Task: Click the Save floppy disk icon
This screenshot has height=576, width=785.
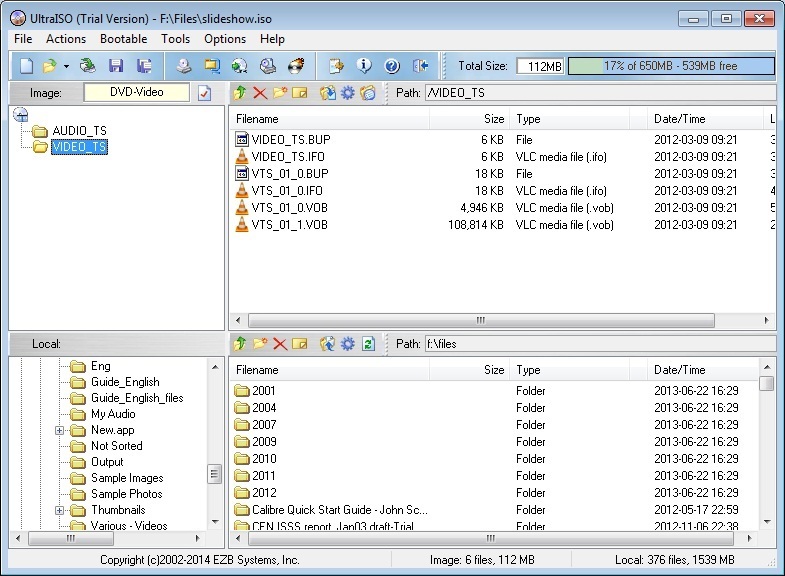Action: pyautogui.click(x=116, y=66)
